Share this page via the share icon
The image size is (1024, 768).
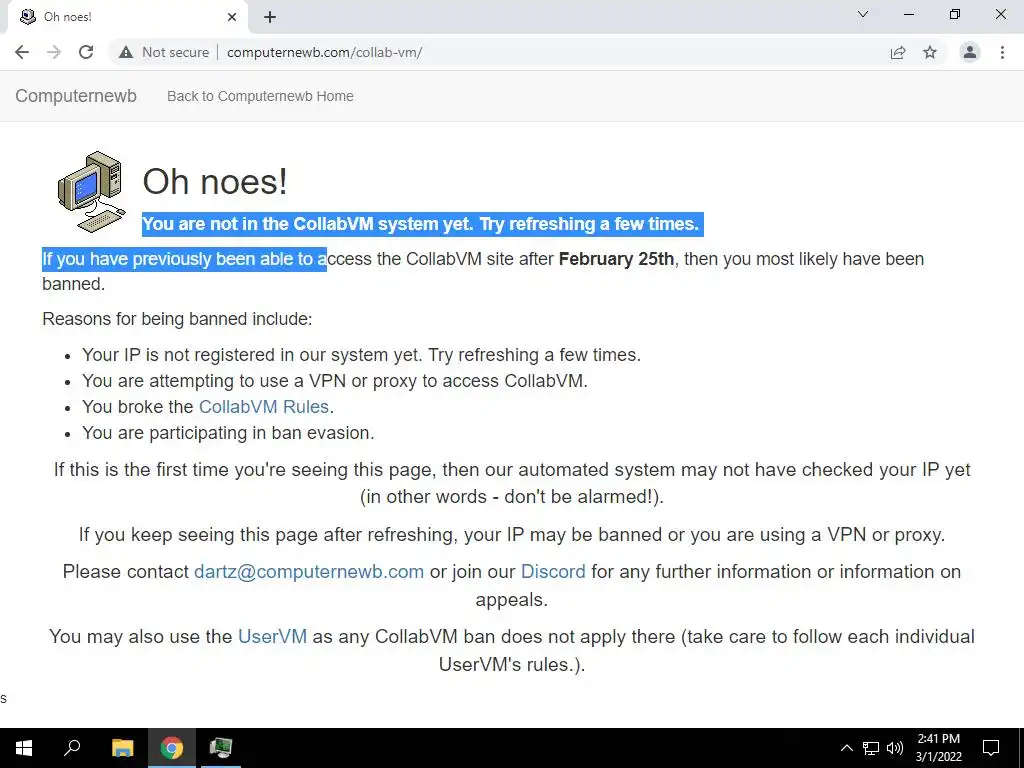(x=898, y=52)
